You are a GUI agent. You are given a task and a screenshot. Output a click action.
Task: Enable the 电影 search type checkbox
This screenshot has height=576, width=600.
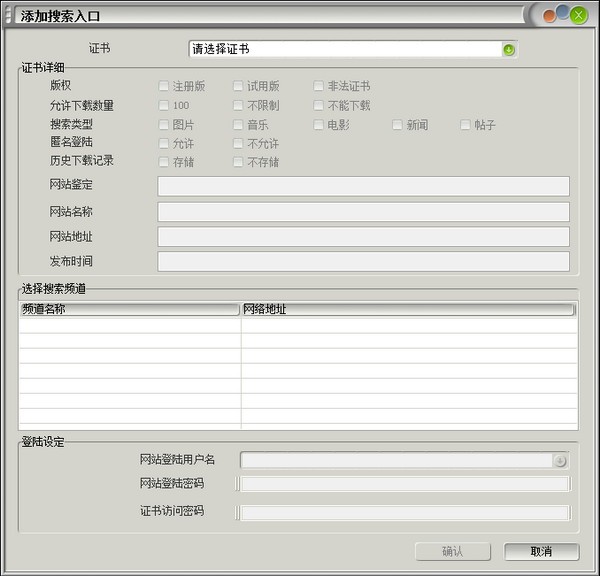(x=318, y=125)
